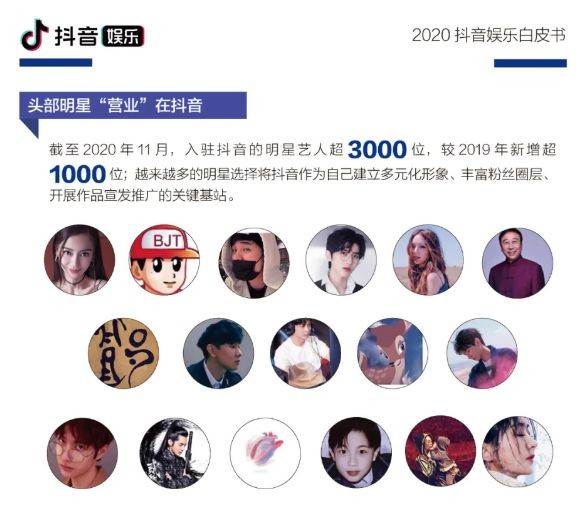Open the cartoon avatar with BJT cap

click(164, 260)
